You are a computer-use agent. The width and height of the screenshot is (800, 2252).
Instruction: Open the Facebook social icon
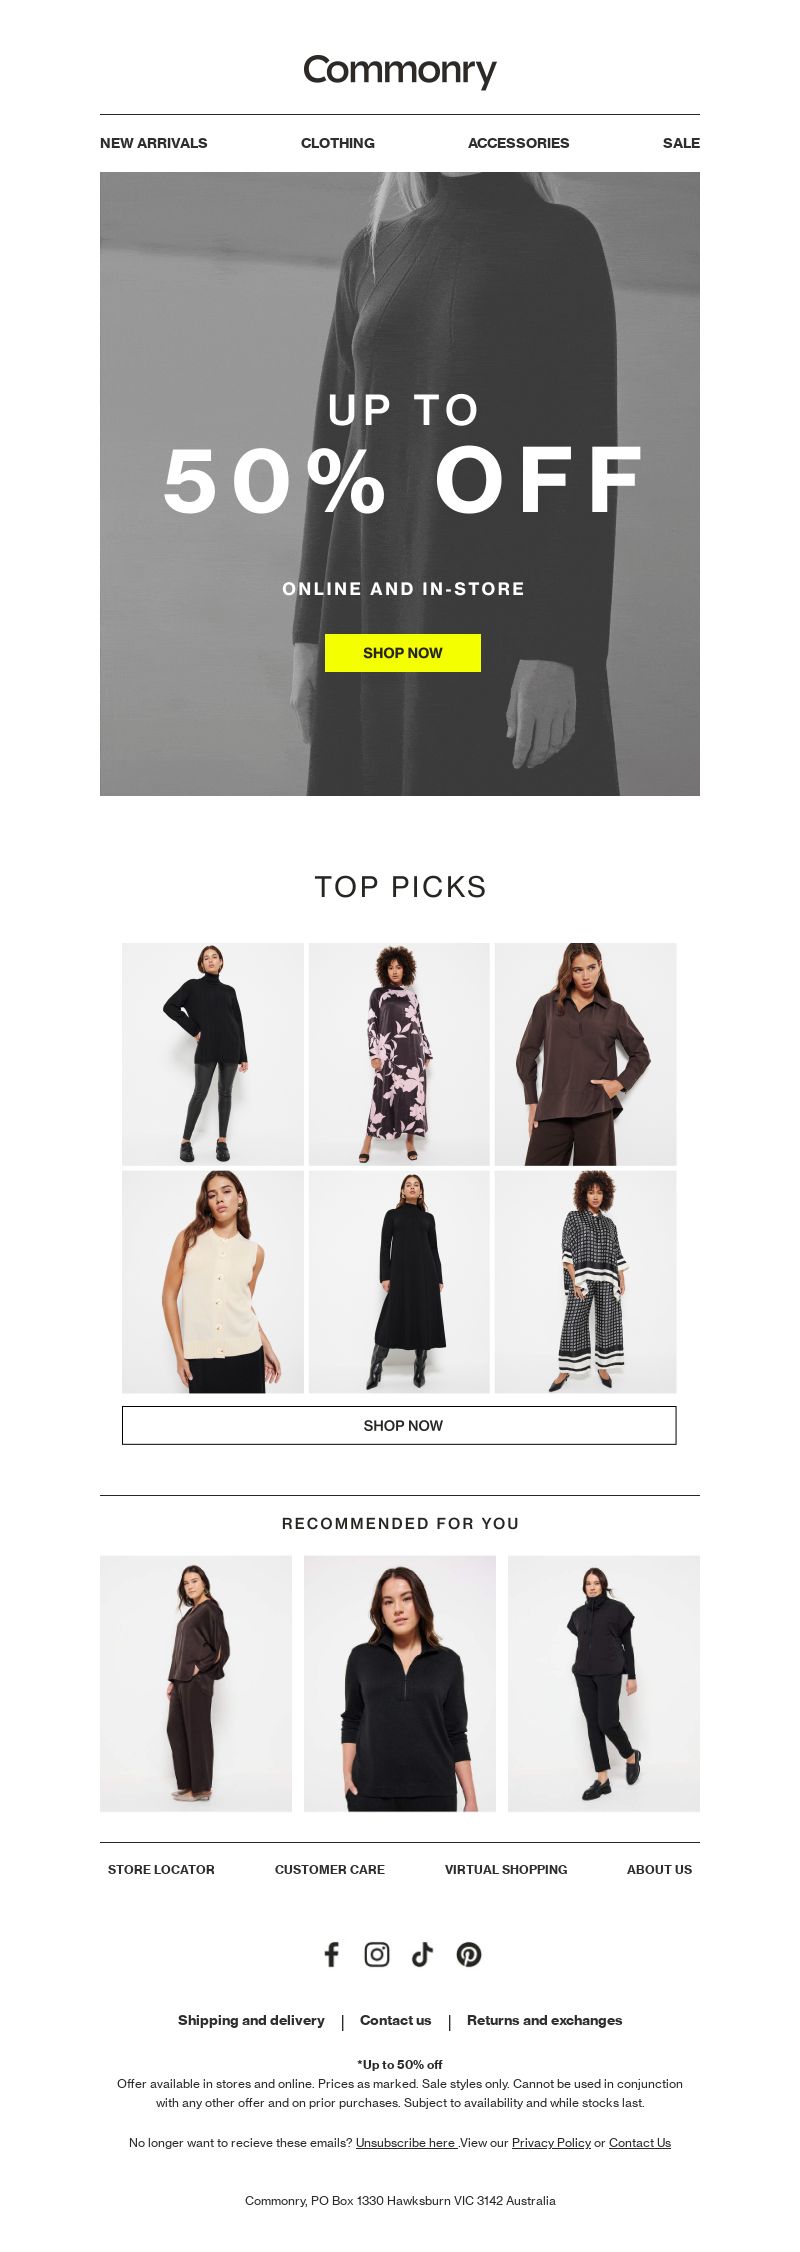(x=332, y=1954)
